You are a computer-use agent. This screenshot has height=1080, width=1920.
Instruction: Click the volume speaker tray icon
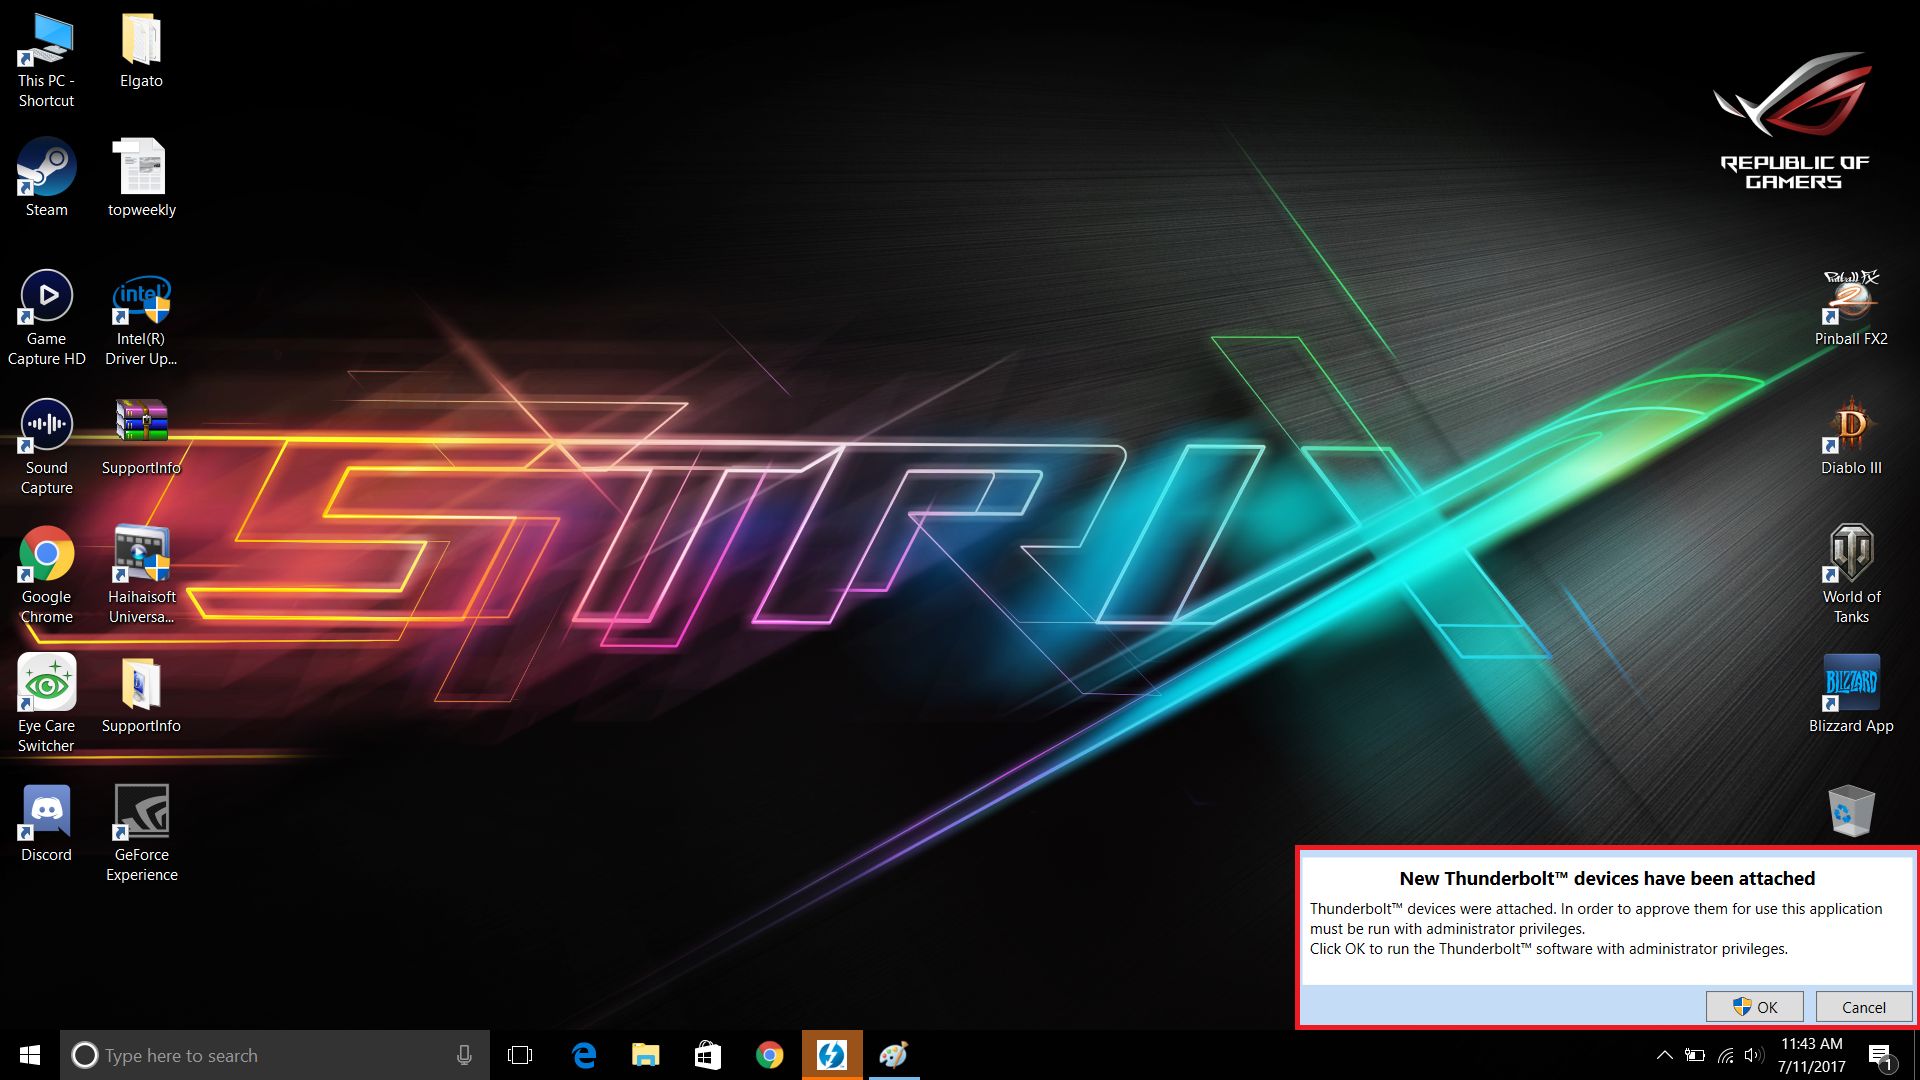click(x=1754, y=1055)
